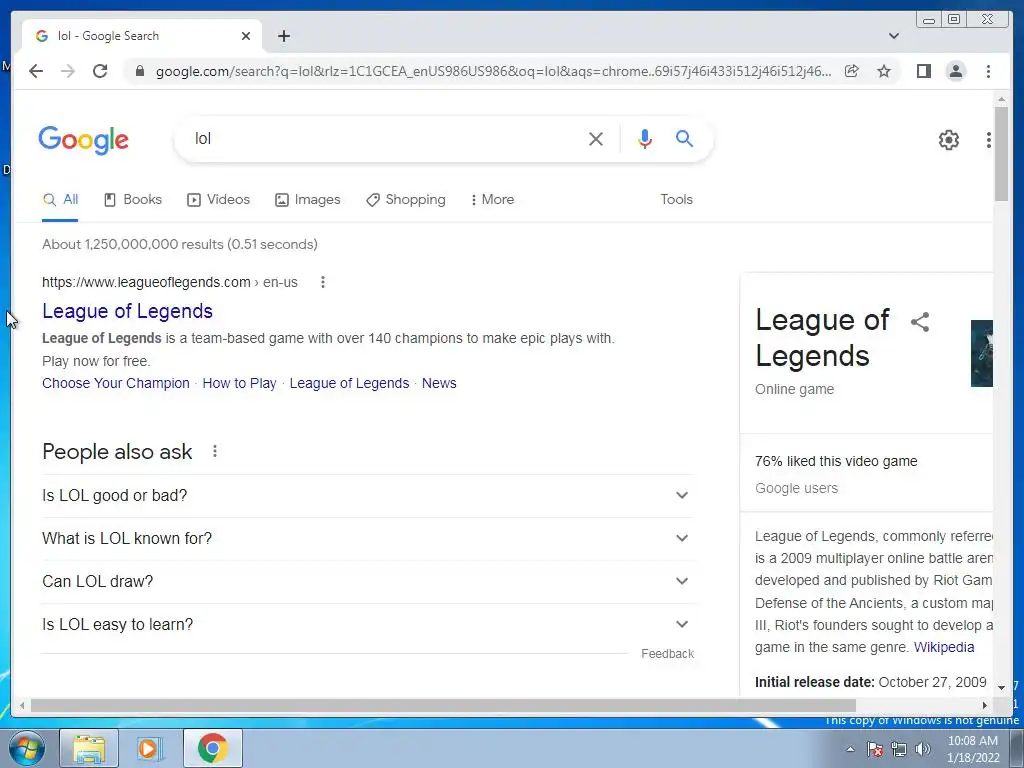Switch to Shopping results
This screenshot has height=768, width=1024.
coord(406,200)
